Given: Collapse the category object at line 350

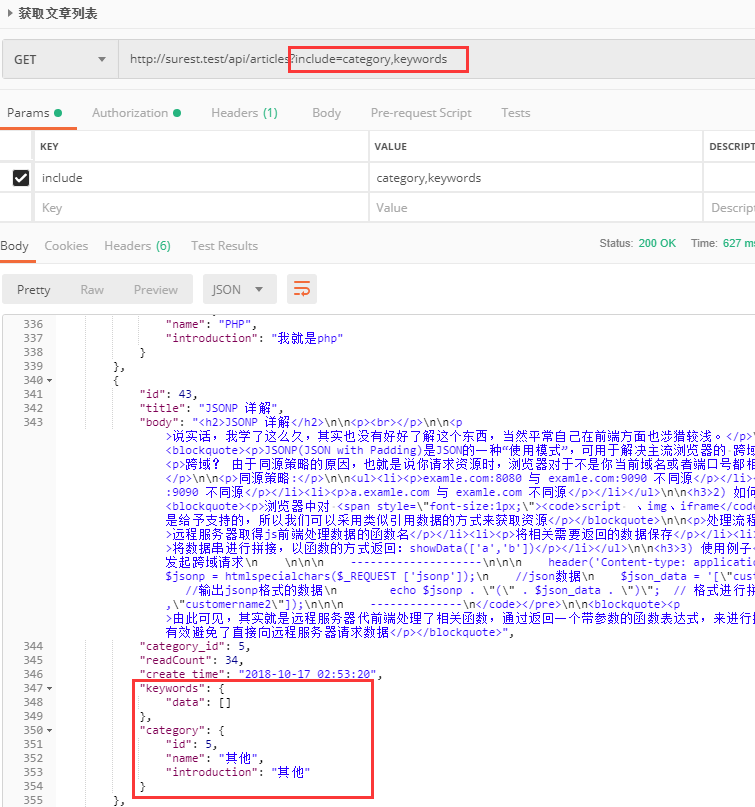Looking at the screenshot, I should pos(50,730).
